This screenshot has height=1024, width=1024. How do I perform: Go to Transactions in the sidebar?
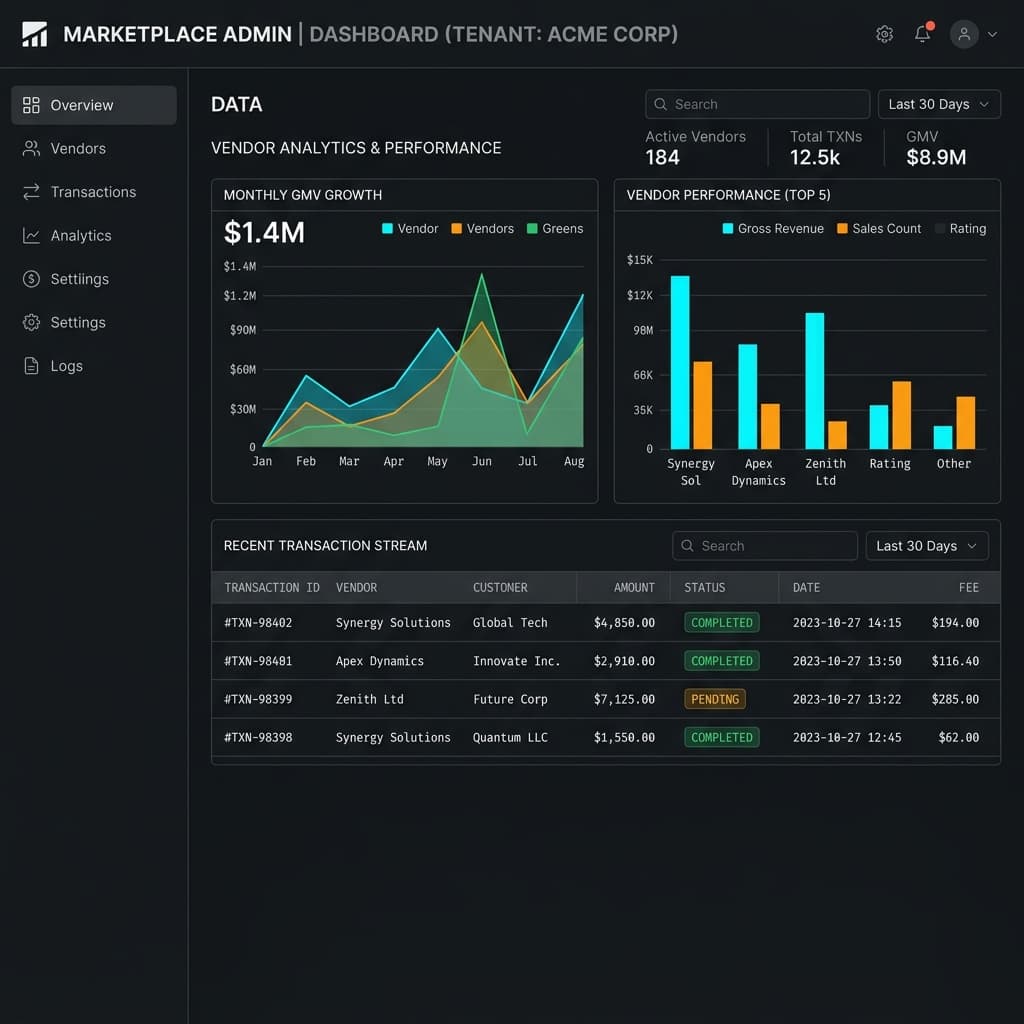[x=94, y=192]
